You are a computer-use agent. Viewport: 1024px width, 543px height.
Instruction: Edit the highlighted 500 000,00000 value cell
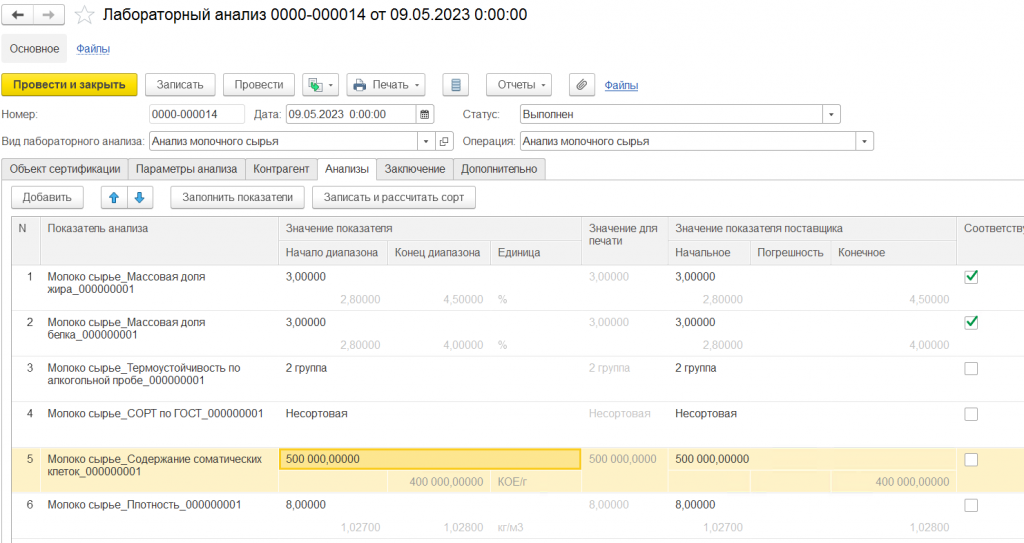(430, 459)
